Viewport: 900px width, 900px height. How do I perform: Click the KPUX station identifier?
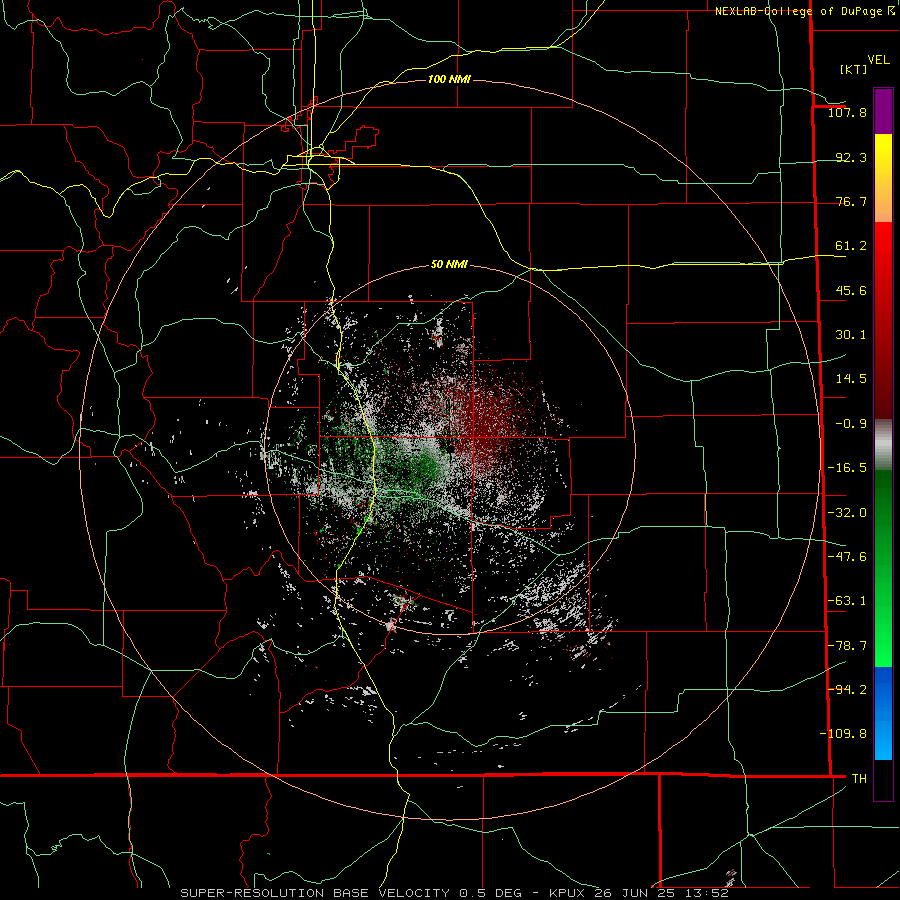(x=567, y=893)
